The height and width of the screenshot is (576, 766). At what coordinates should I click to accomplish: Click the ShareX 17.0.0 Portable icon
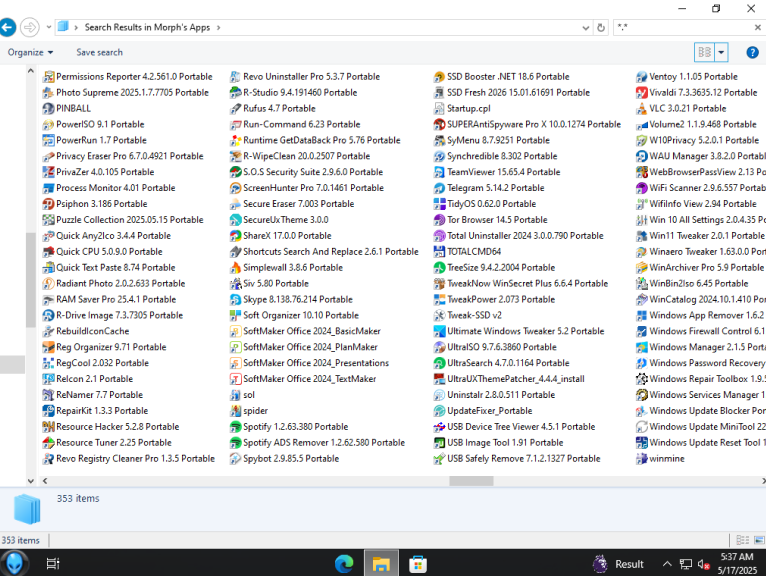tap(235, 236)
